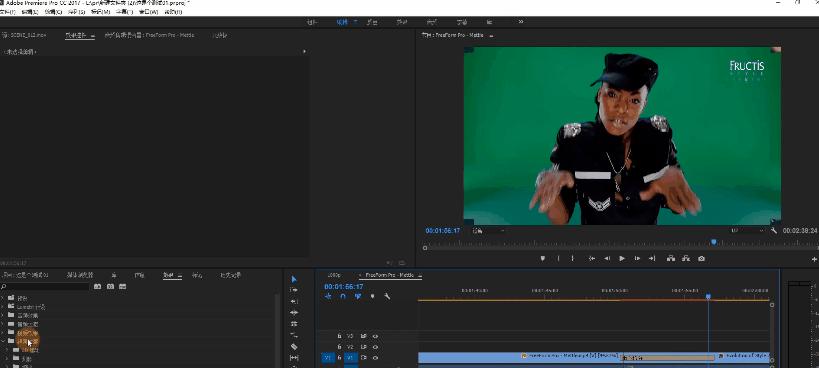Click the Mark In button
This screenshot has height=368, width=819.
pos(558,258)
